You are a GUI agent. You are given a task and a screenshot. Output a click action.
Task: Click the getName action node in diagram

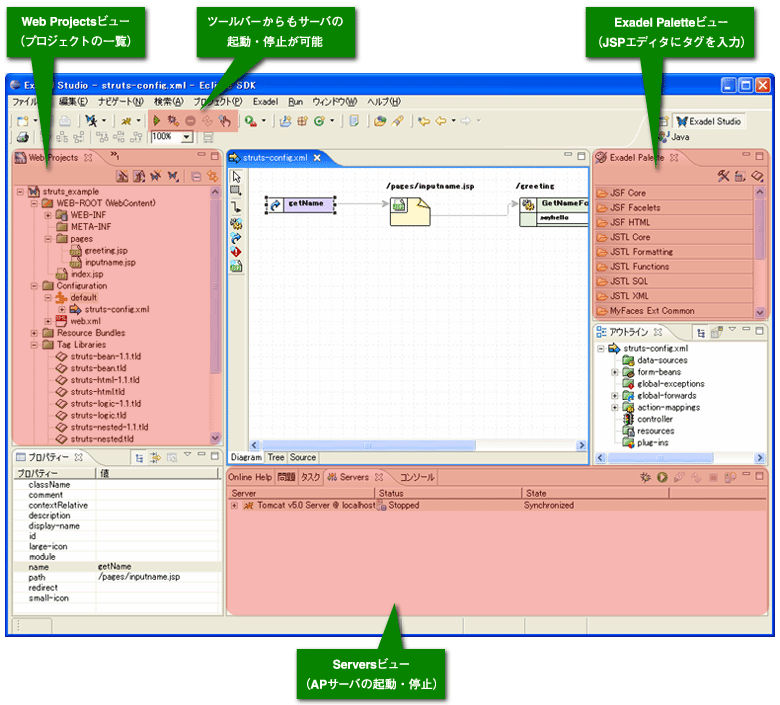tap(300, 204)
